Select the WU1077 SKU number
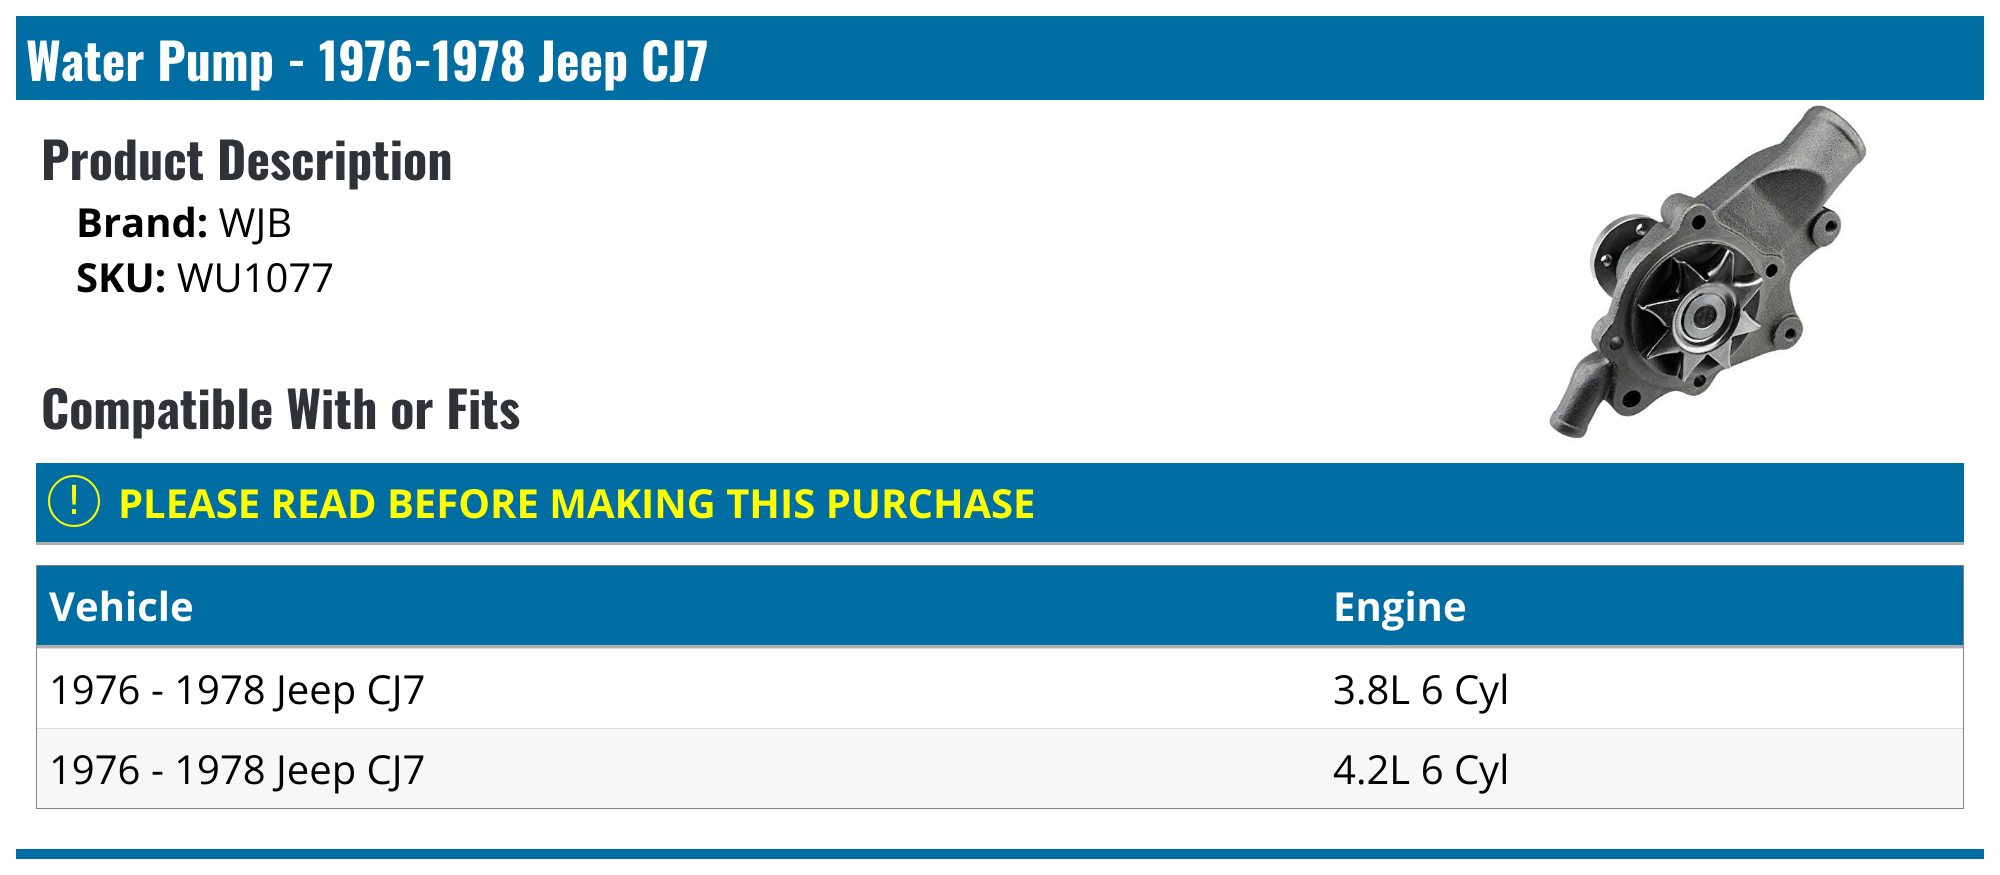2000x875 pixels. tap(255, 278)
